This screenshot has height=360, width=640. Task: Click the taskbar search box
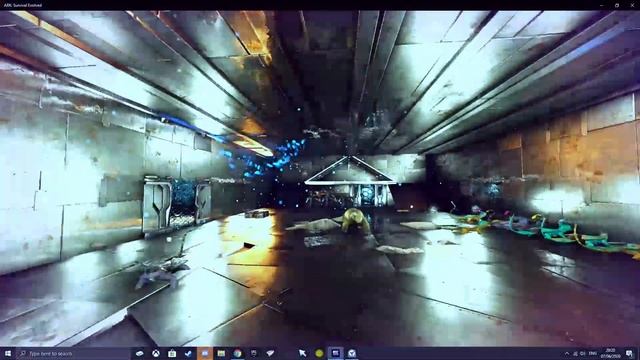tap(73, 353)
